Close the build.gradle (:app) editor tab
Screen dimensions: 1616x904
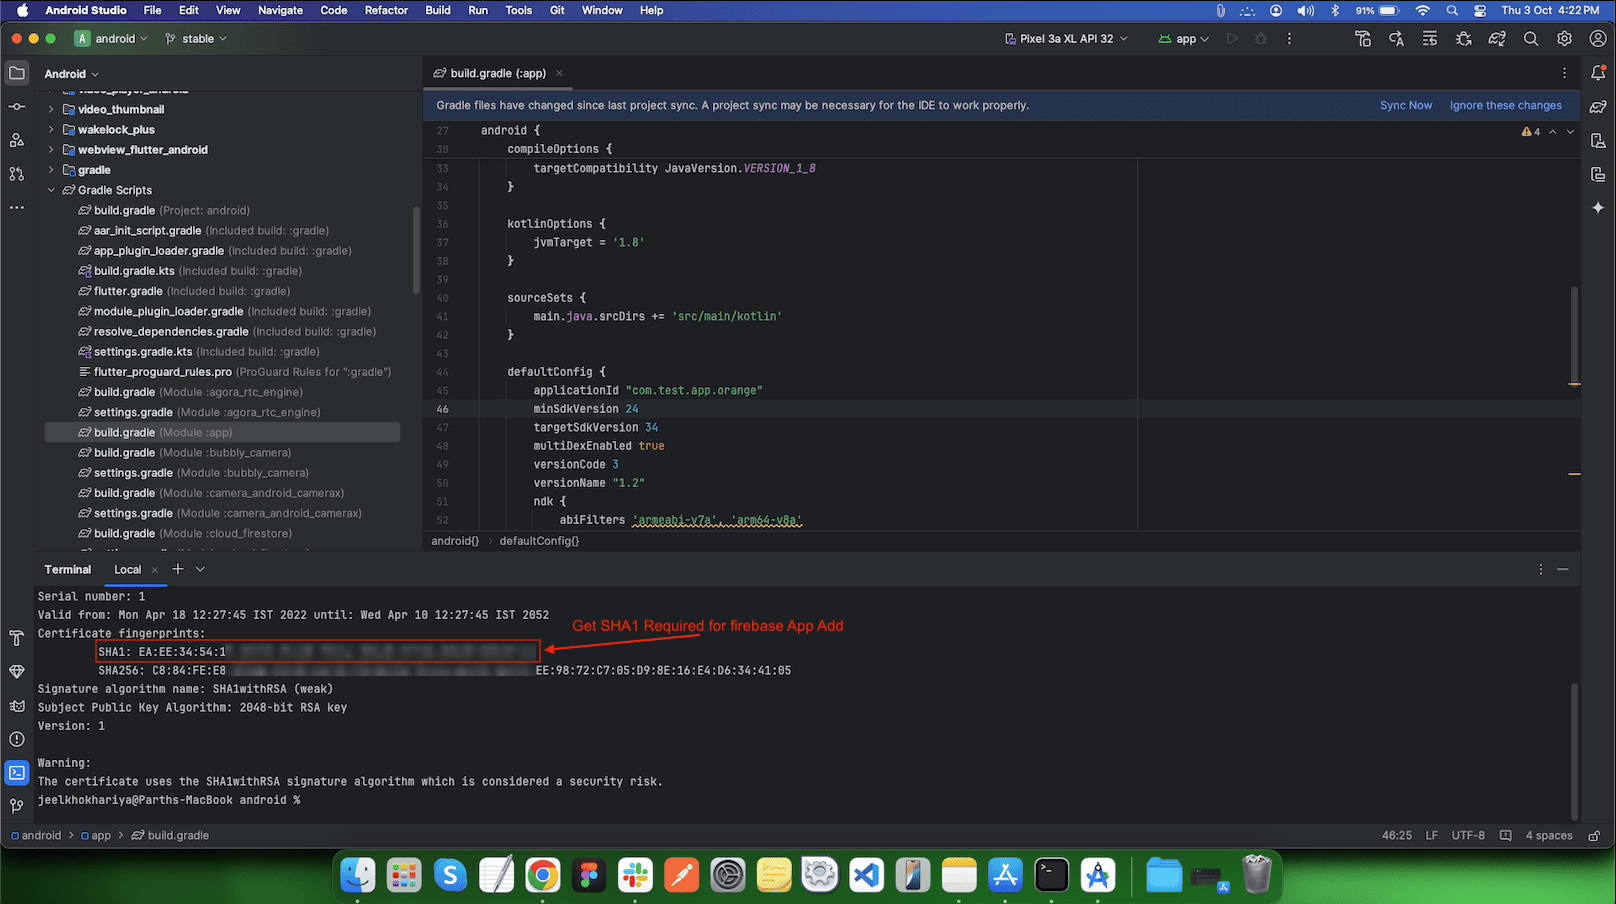(x=560, y=73)
